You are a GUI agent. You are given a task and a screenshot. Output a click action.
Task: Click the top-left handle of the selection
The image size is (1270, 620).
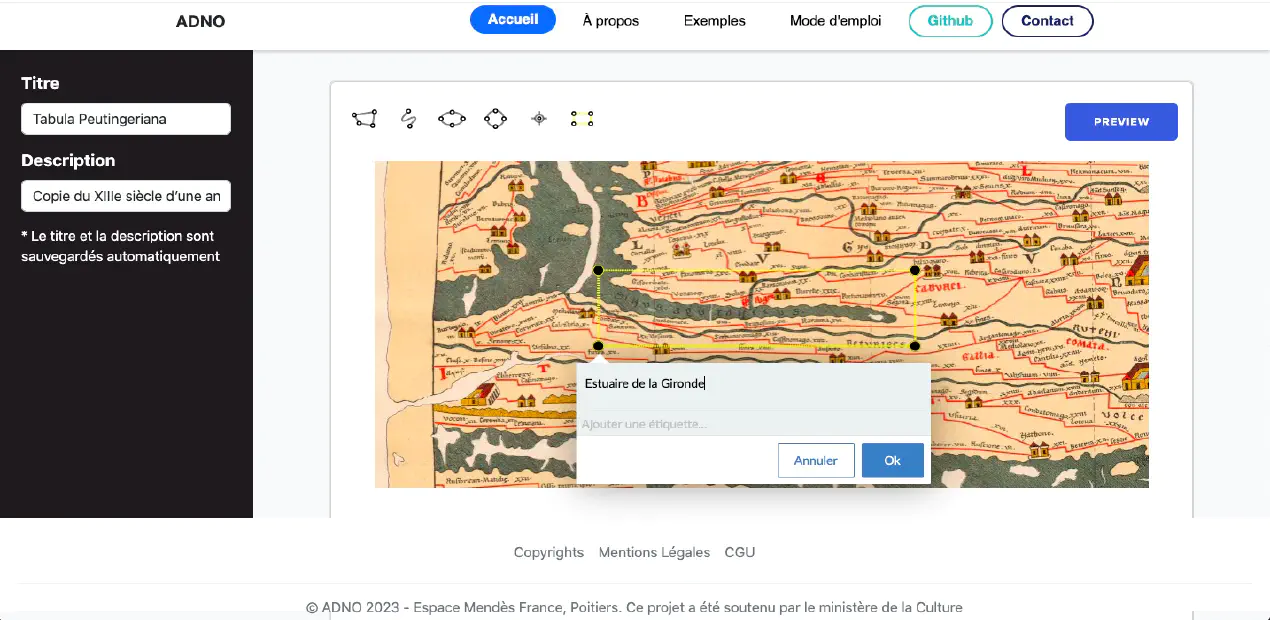(598, 270)
